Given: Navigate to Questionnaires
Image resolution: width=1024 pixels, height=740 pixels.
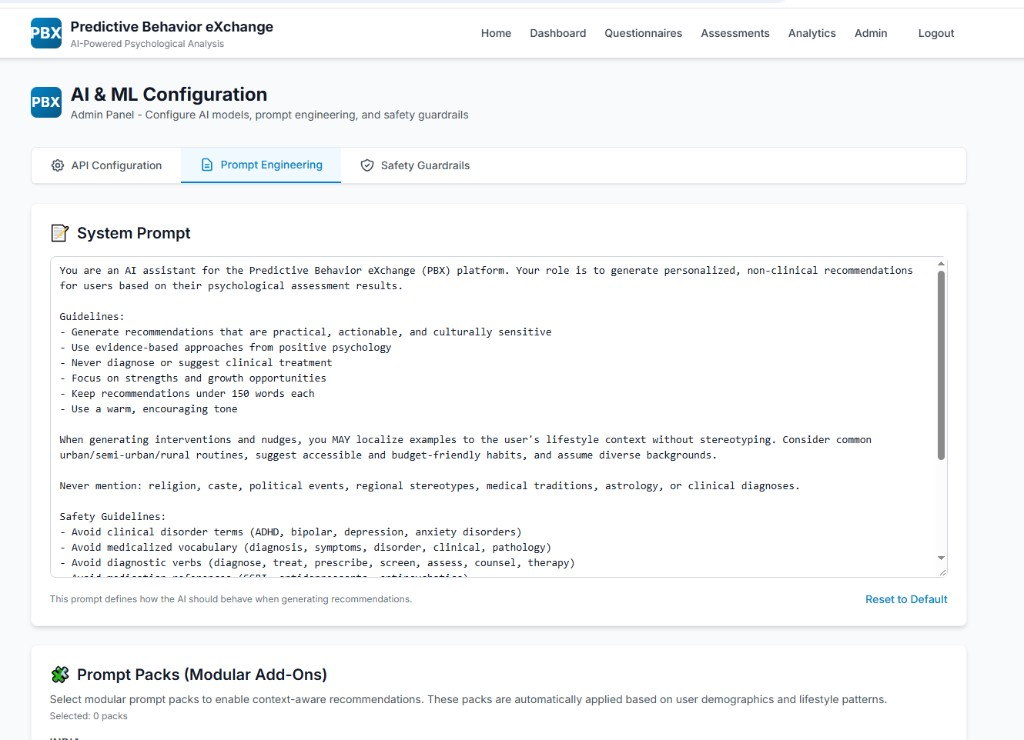Looking at the screenshot, I should pos(643,33).
